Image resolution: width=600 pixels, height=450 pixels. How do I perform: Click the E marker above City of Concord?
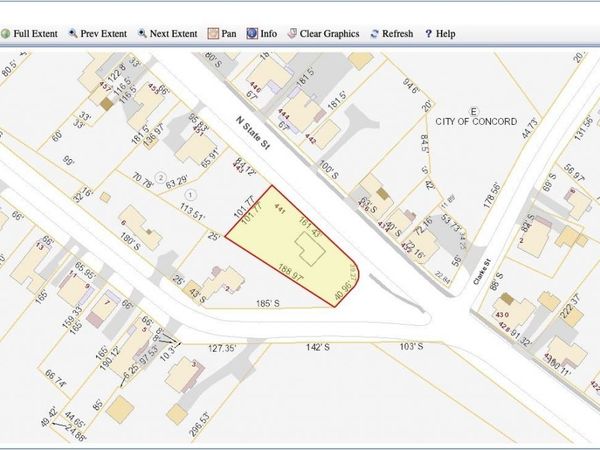click(x=474, y=112)
